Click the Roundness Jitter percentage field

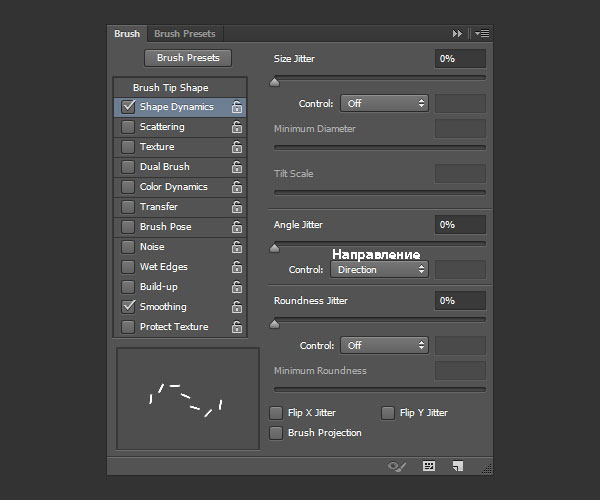point(460,301)
